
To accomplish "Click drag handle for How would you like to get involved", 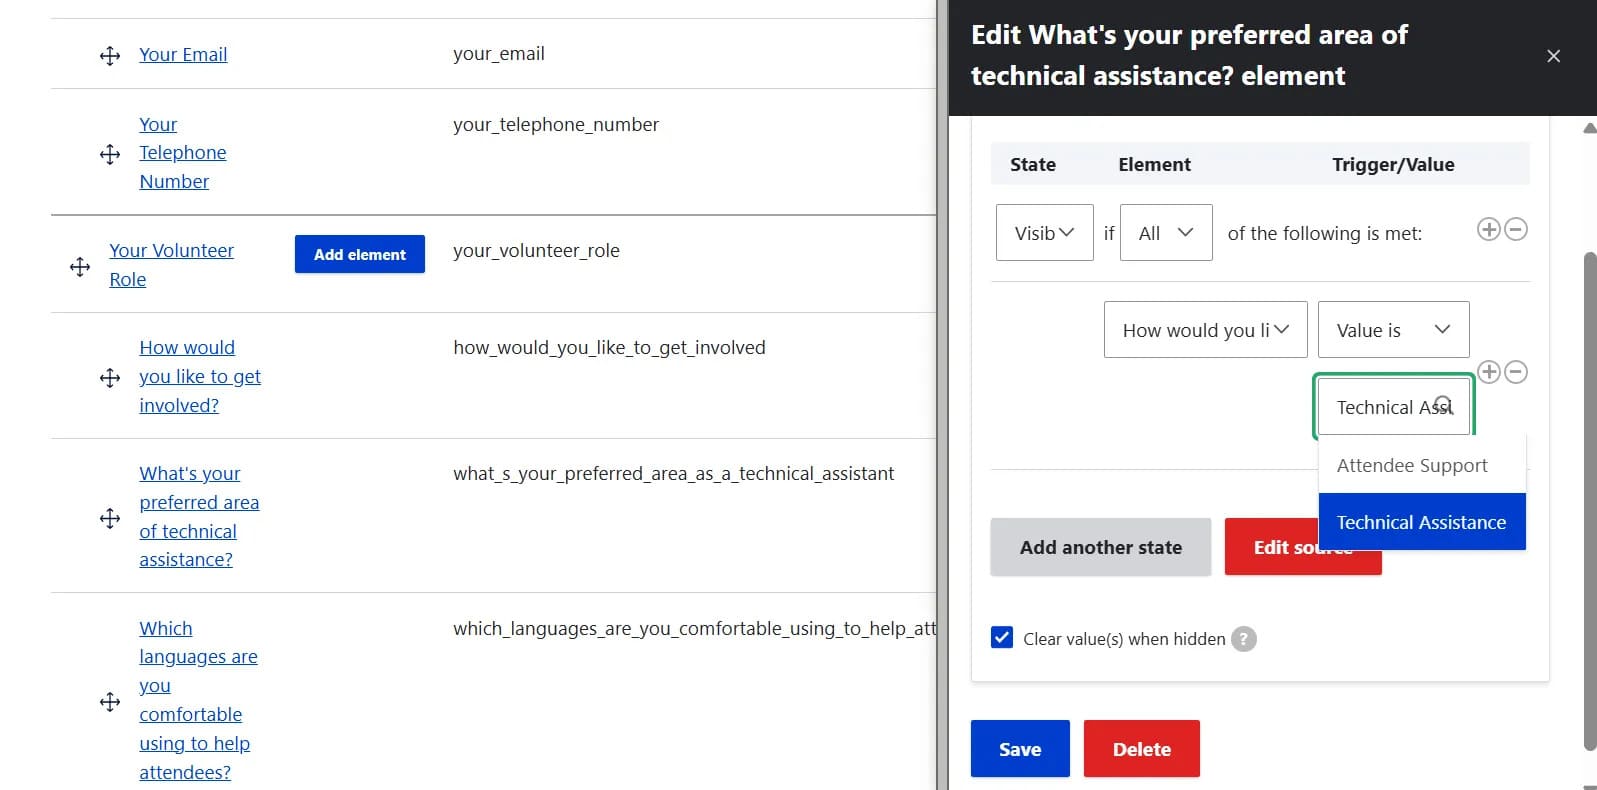I will (110, 378).
